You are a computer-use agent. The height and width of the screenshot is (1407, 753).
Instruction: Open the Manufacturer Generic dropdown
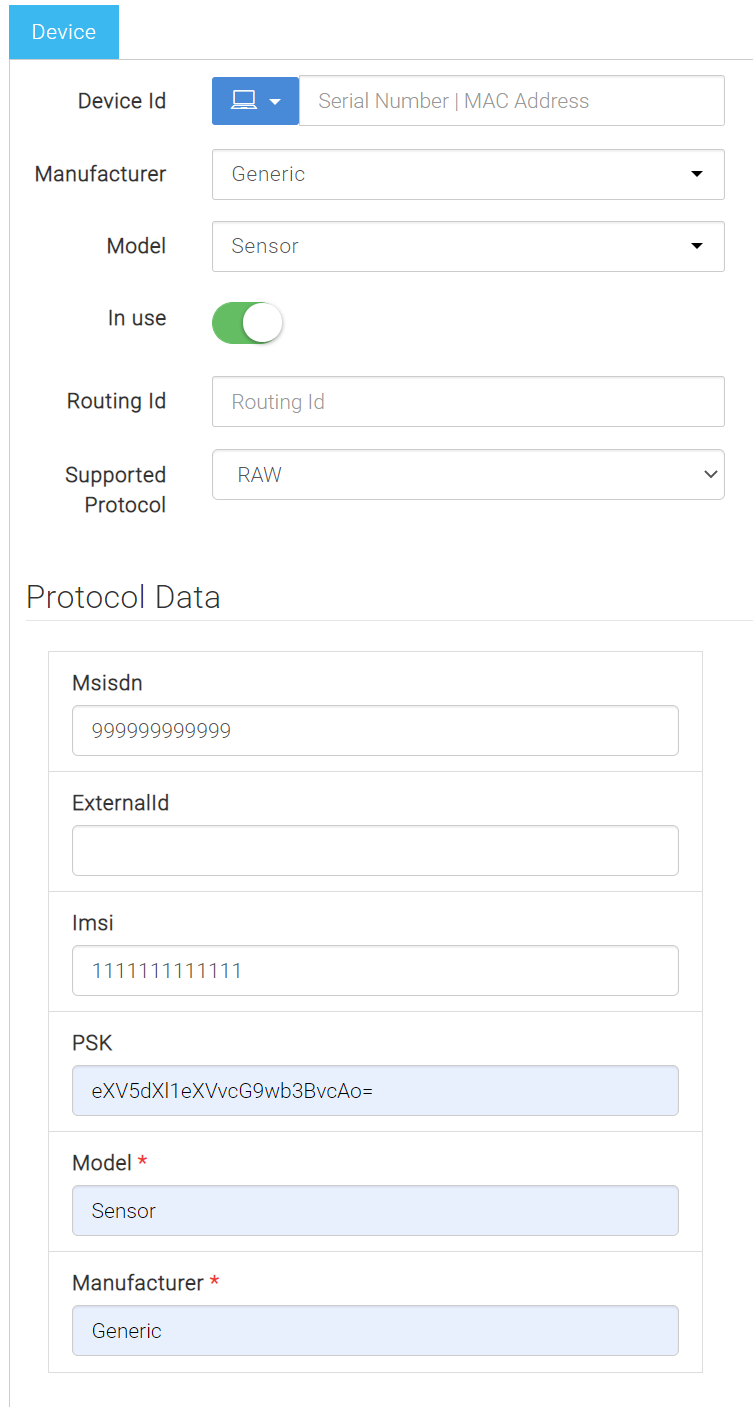point(468,174)
